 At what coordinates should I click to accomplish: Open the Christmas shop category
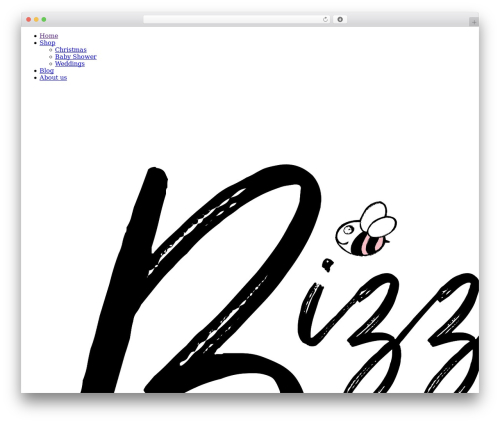[71, 50]
